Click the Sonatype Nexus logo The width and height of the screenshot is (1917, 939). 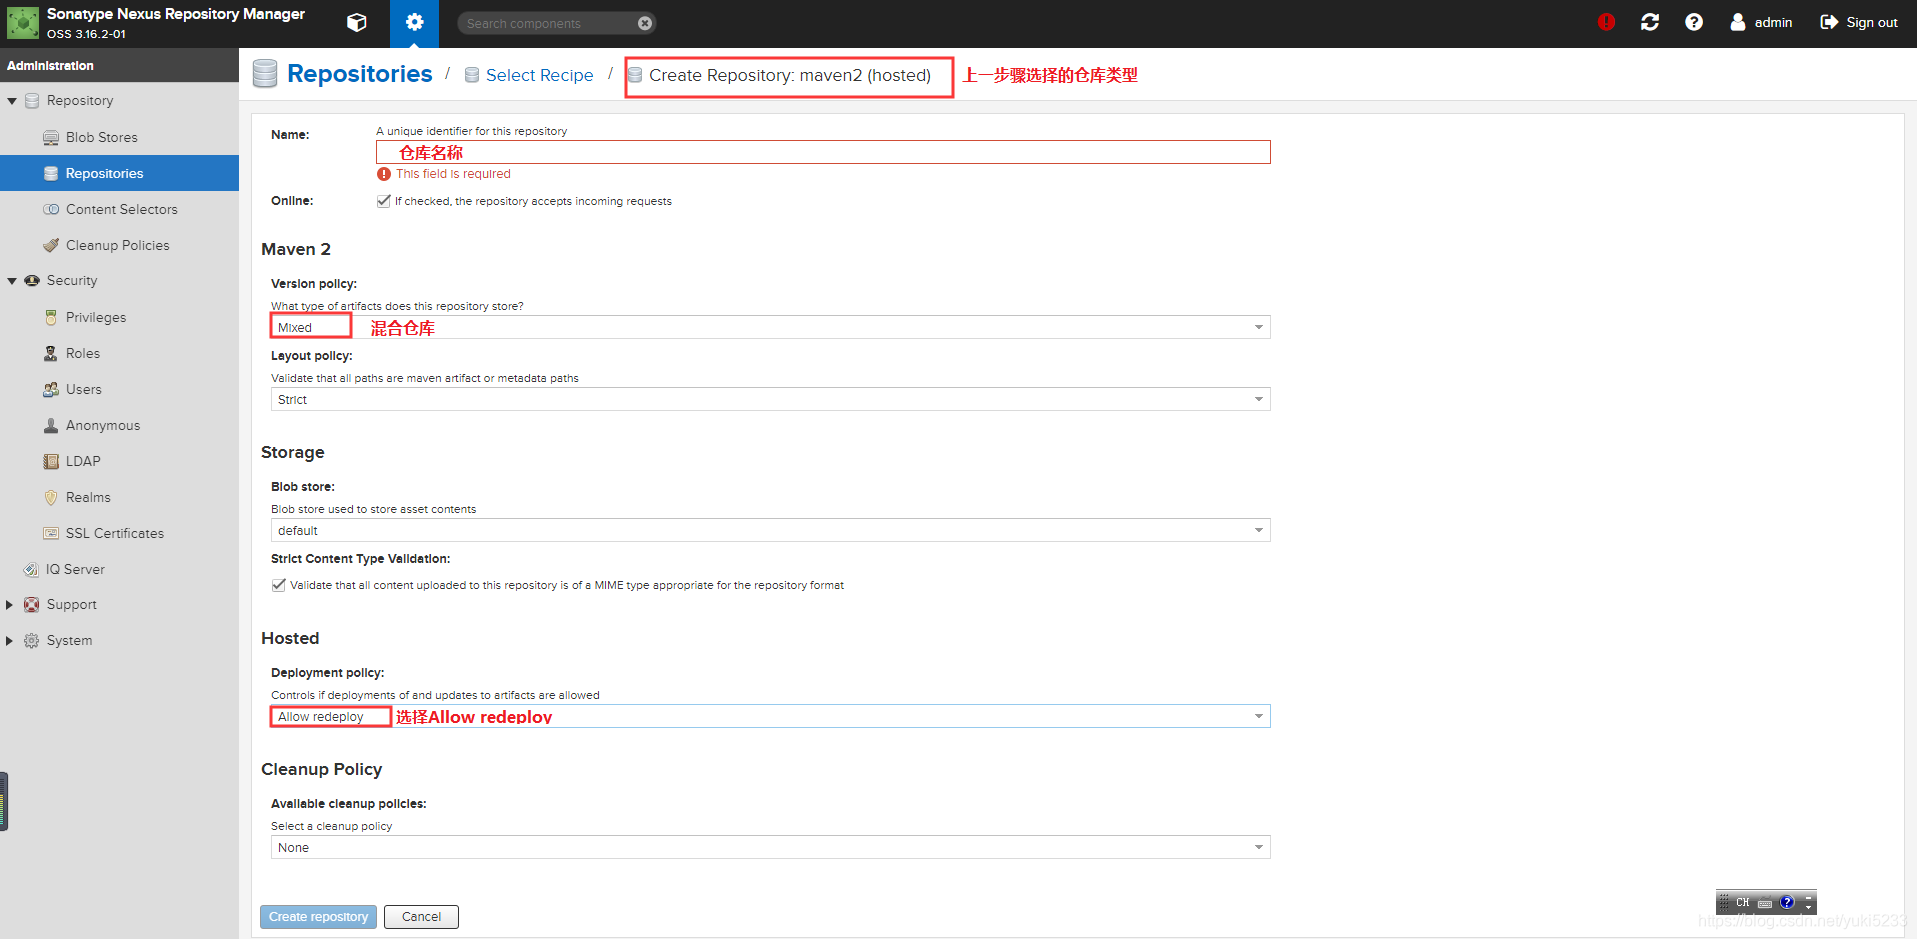point(23,23)
